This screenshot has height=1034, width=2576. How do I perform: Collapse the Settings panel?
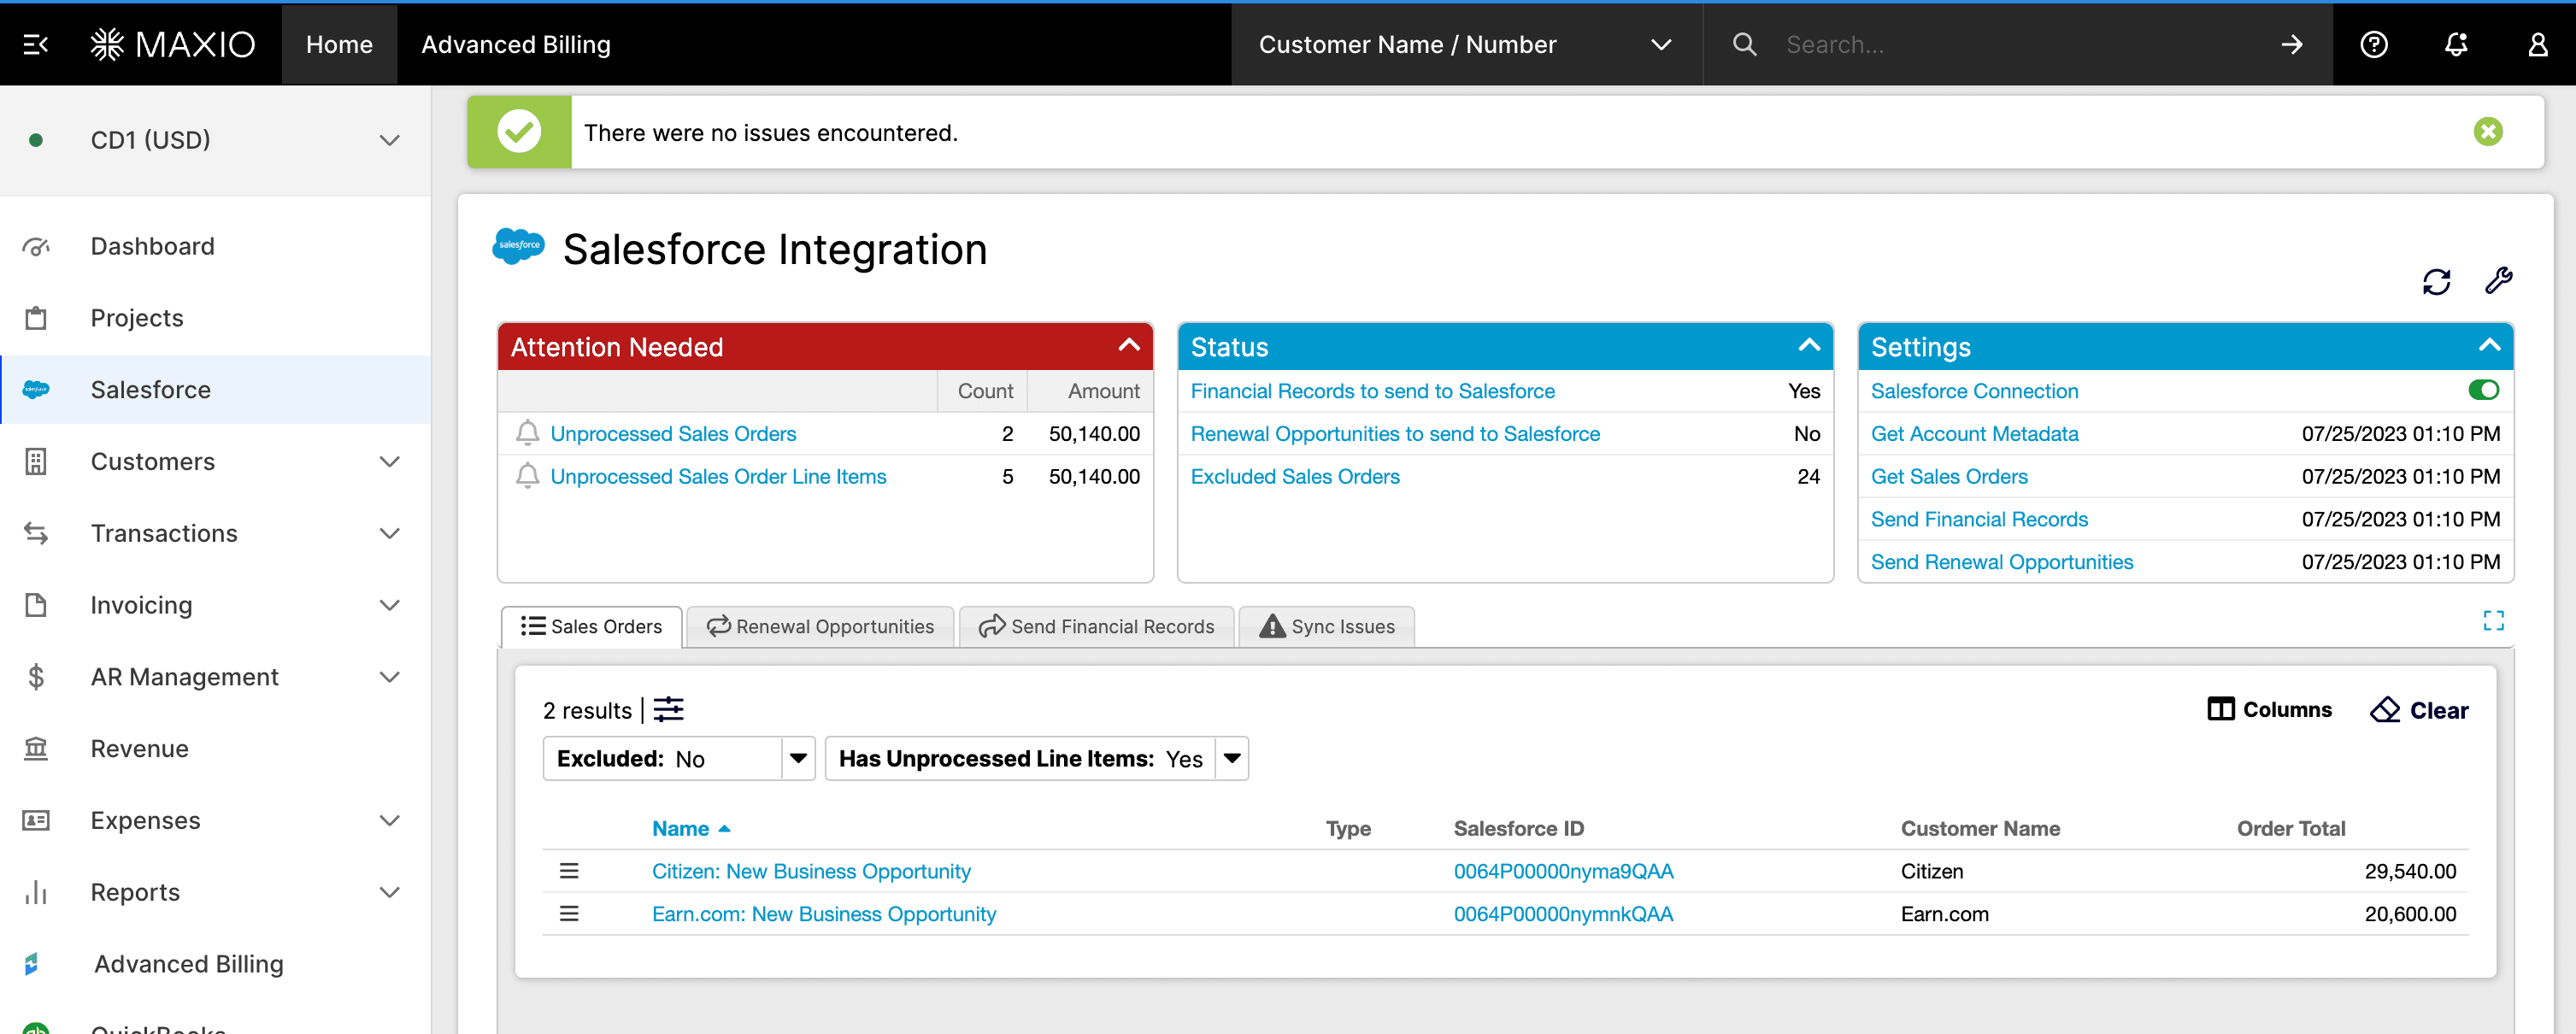pos(2489,346)
